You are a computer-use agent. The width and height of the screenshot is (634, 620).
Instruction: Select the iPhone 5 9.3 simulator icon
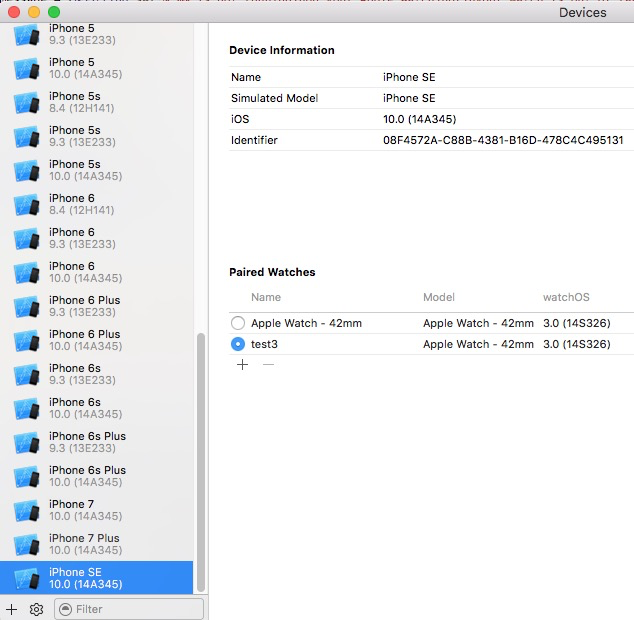(27, 35)
